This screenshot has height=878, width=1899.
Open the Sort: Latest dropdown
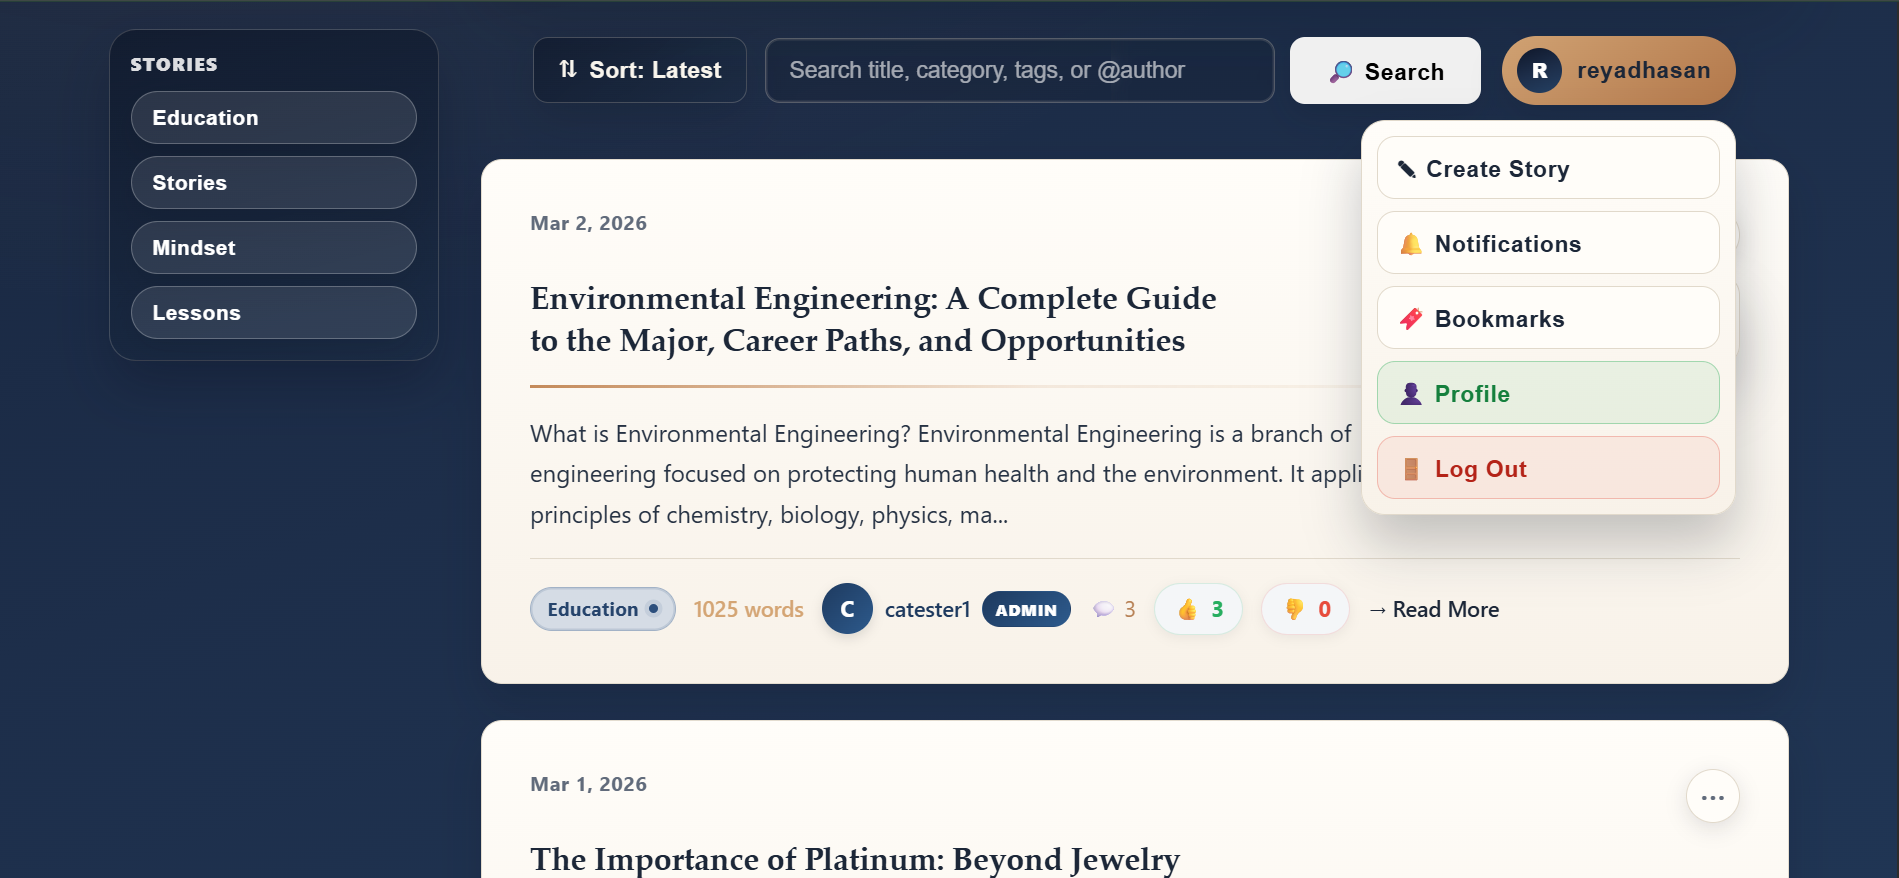pos(640,70)
